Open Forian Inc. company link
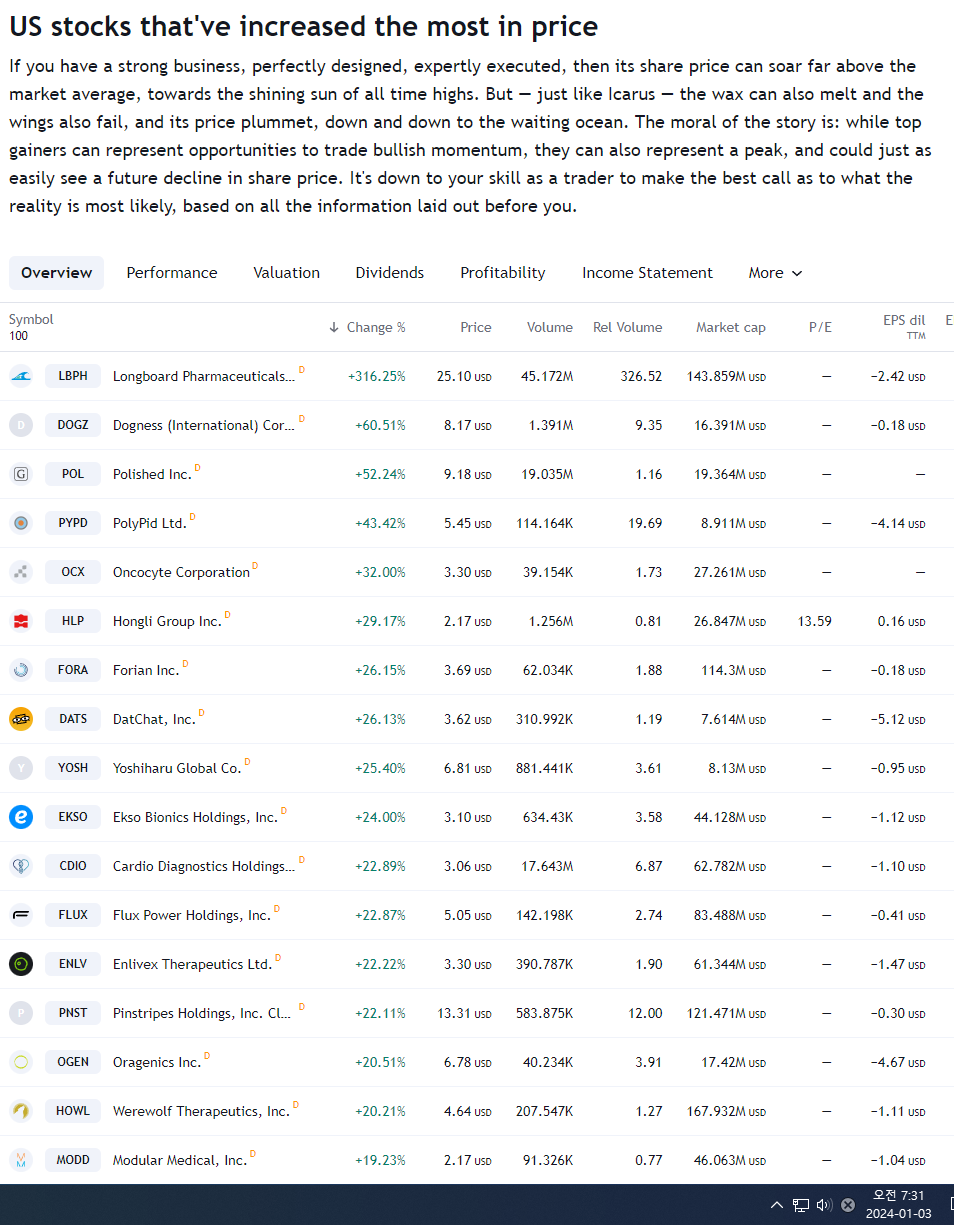The image size is (954, 1225). (x=146, y=671)
